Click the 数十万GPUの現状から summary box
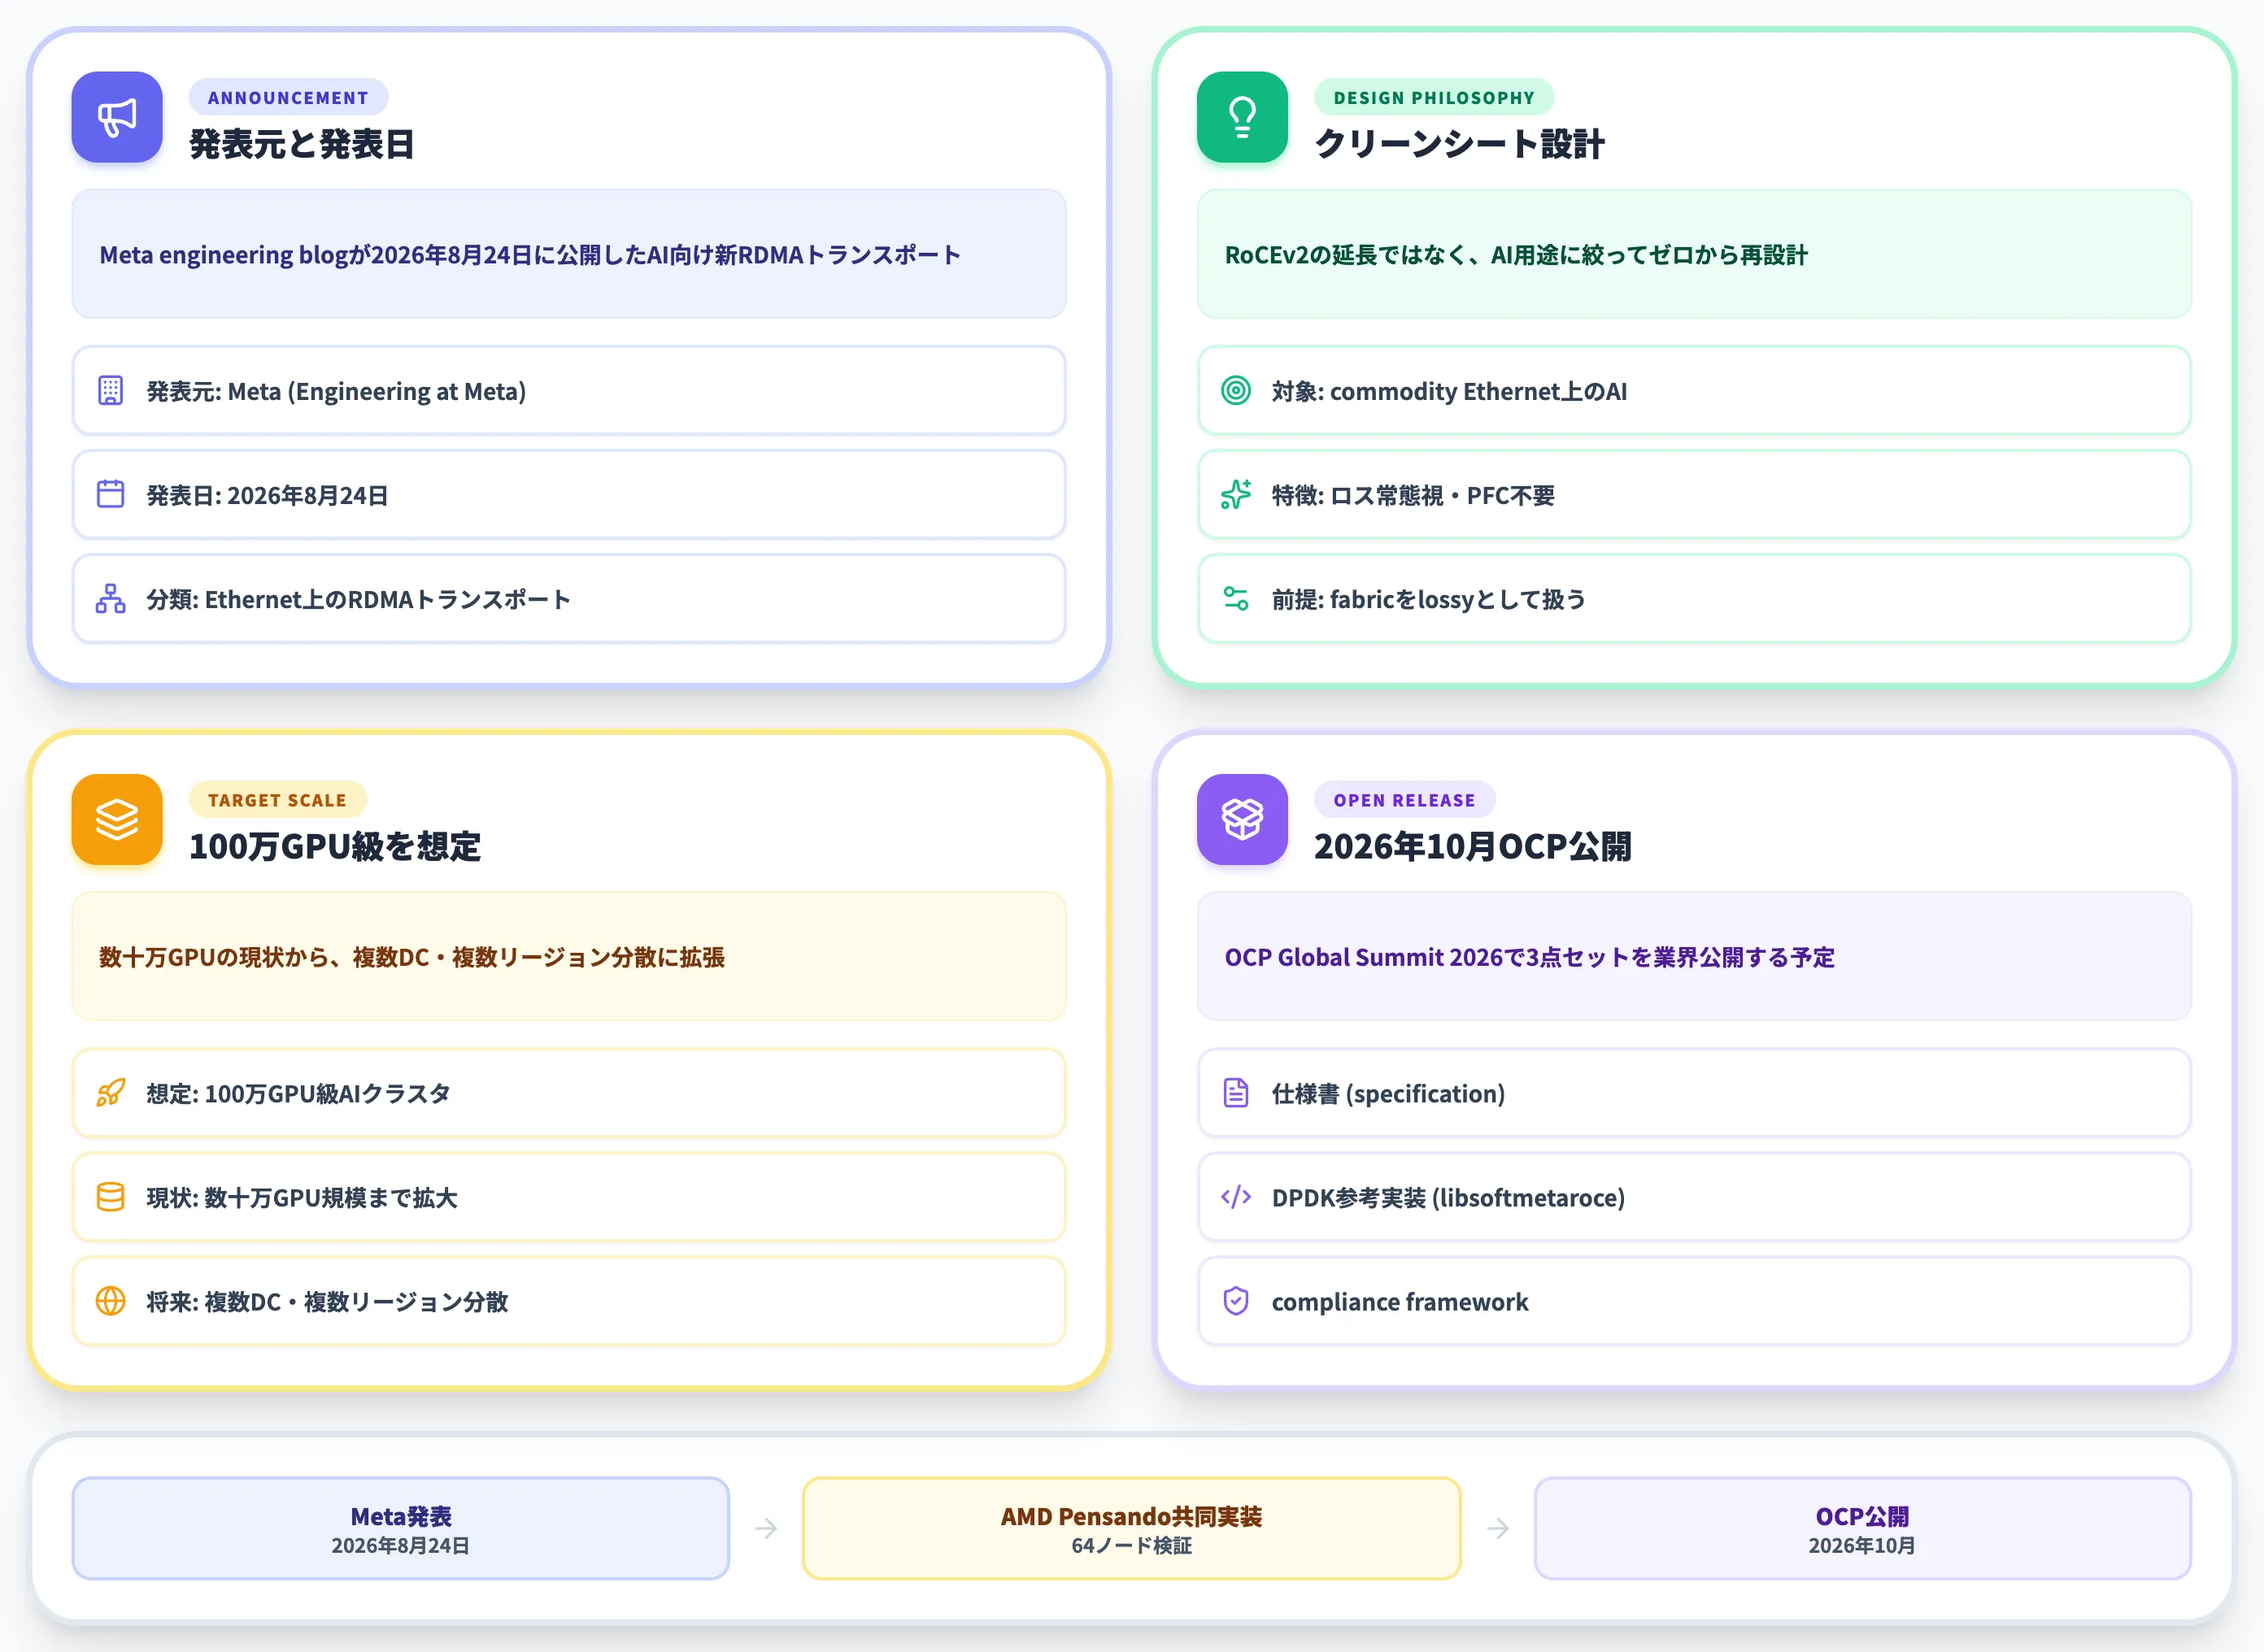This screenshot has width=2264, height=1652. click(x=569, y=956)
